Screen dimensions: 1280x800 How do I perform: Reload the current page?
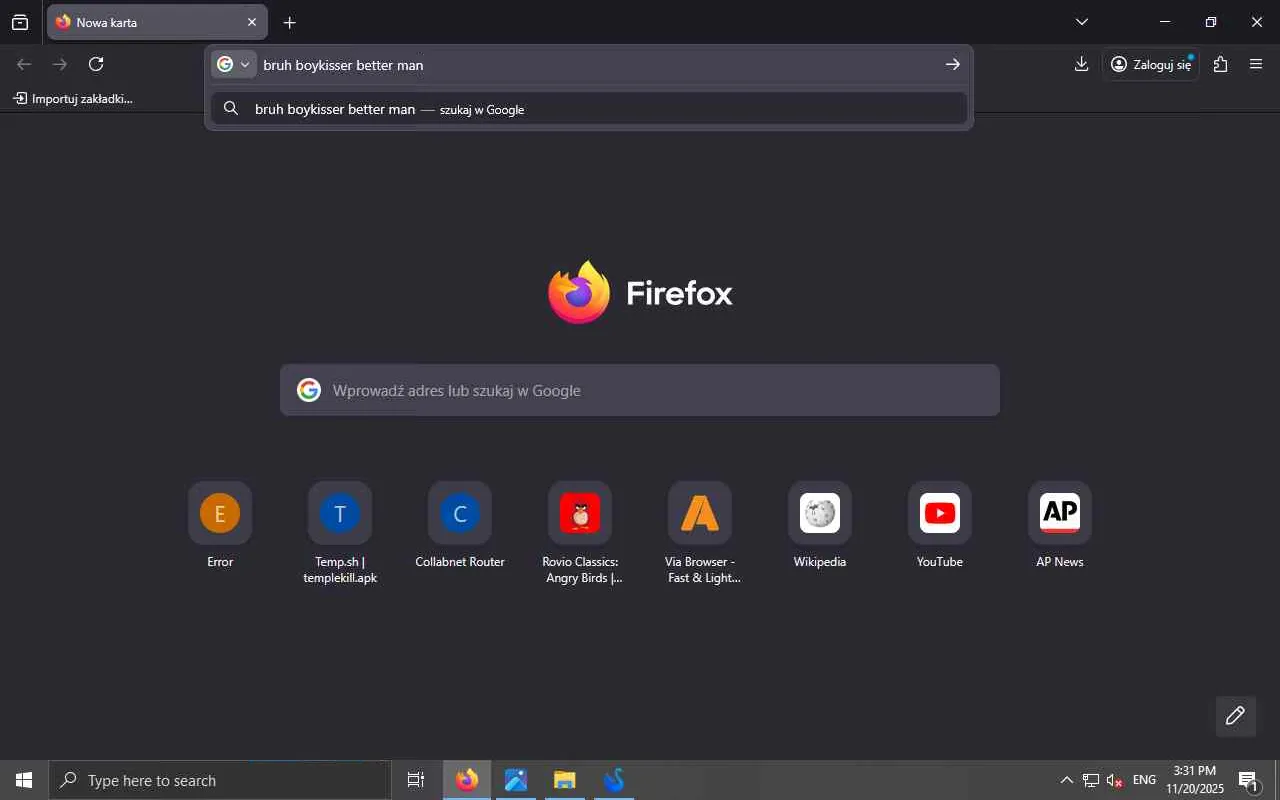tap(96, 64)
